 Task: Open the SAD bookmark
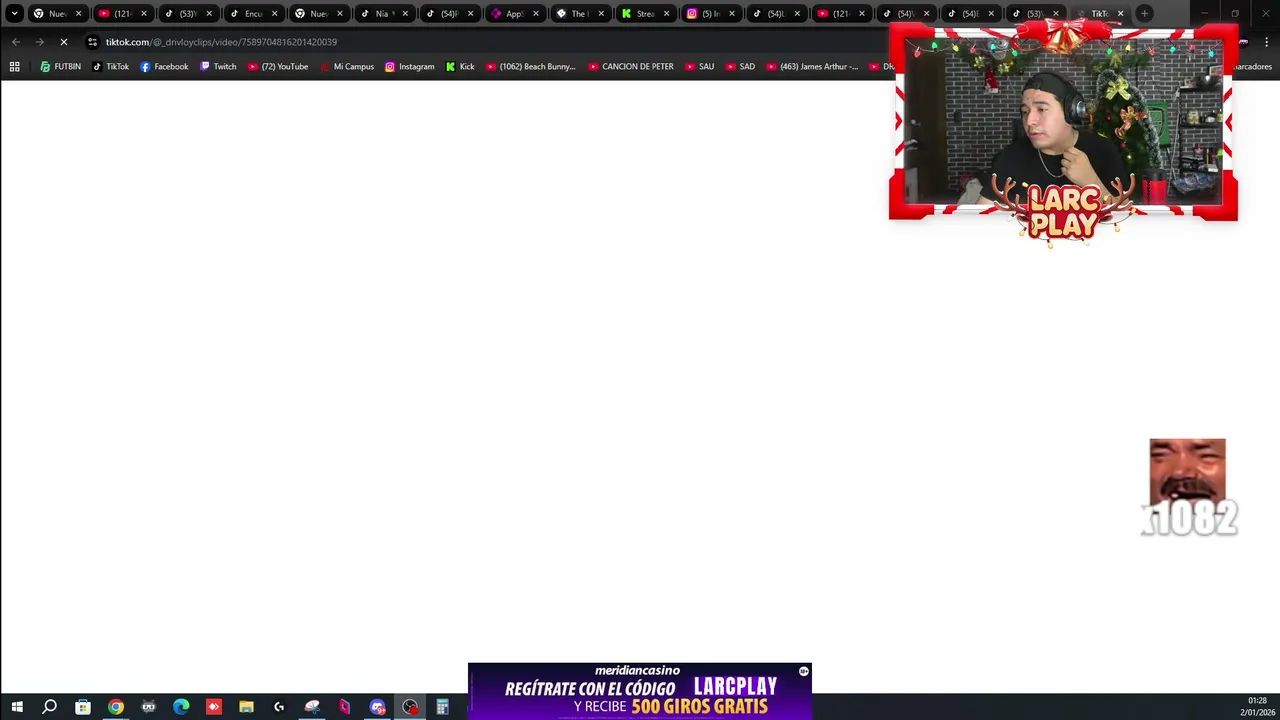pyautogui.click(x=740, y=67)
